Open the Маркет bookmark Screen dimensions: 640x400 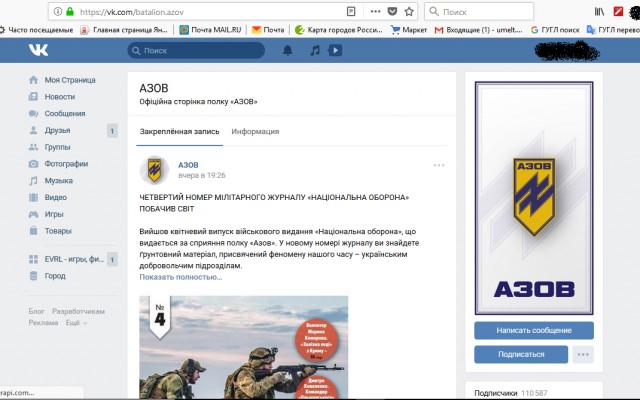point(409,30)
